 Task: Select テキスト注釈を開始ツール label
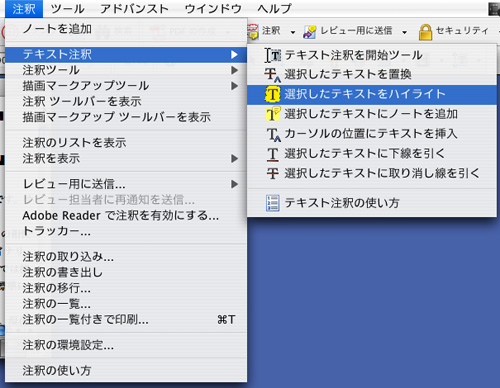point(353,55)
